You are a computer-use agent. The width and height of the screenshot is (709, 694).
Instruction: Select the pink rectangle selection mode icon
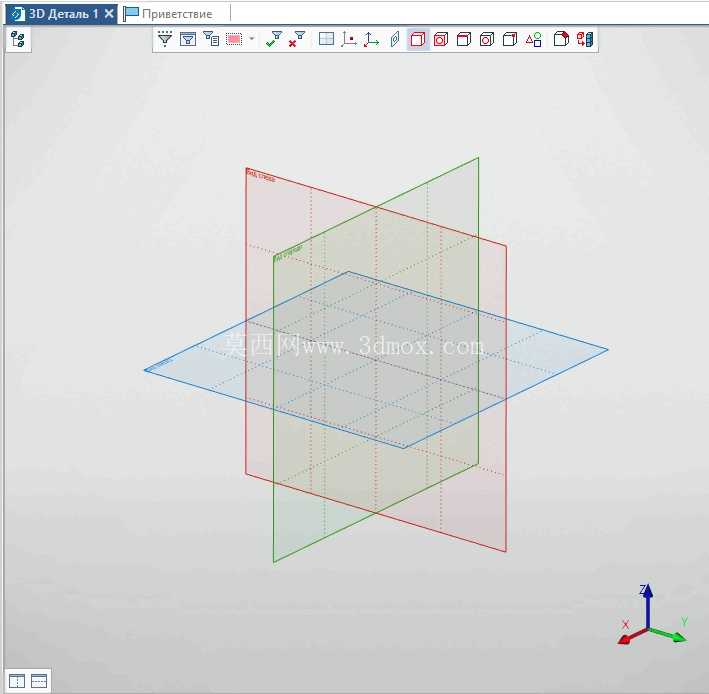click(234, 39)
